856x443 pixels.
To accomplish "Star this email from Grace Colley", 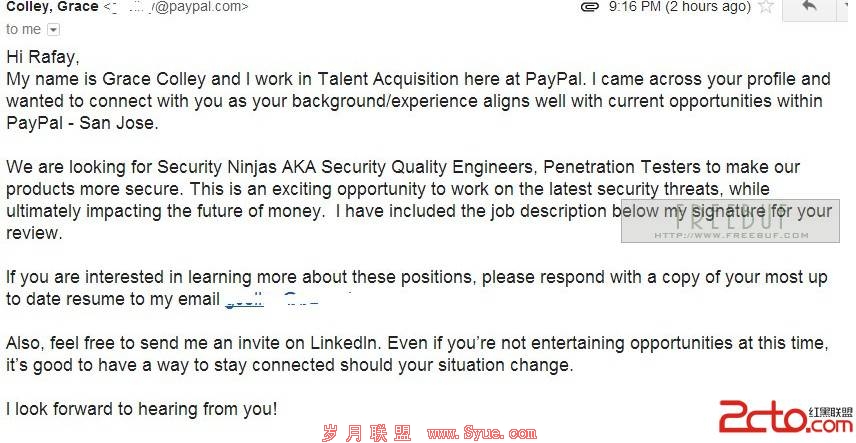I will tap(766, 7).
